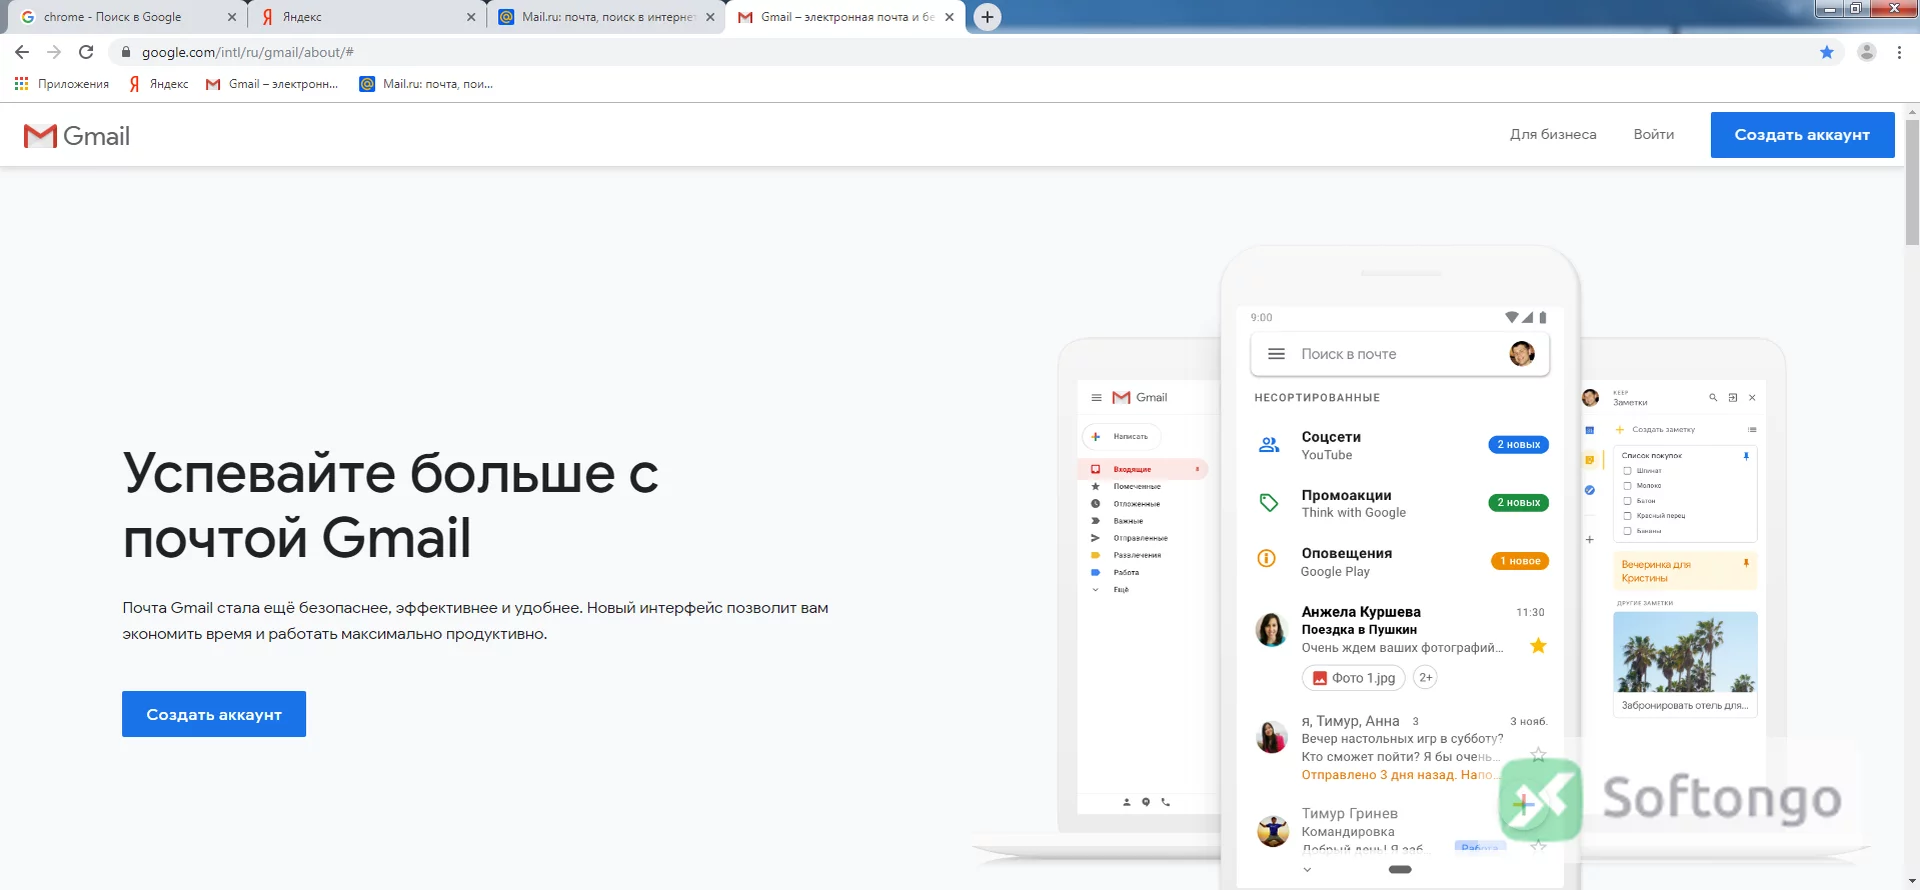Click Написать compose button in mockup

(1122, 437)
